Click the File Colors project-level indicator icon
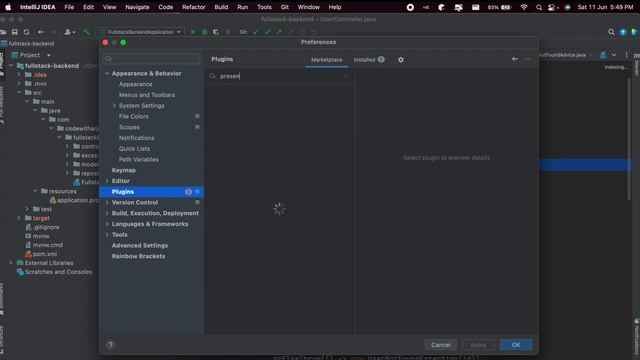The width and height of the screenshot is (640, 360). (198, 116)
